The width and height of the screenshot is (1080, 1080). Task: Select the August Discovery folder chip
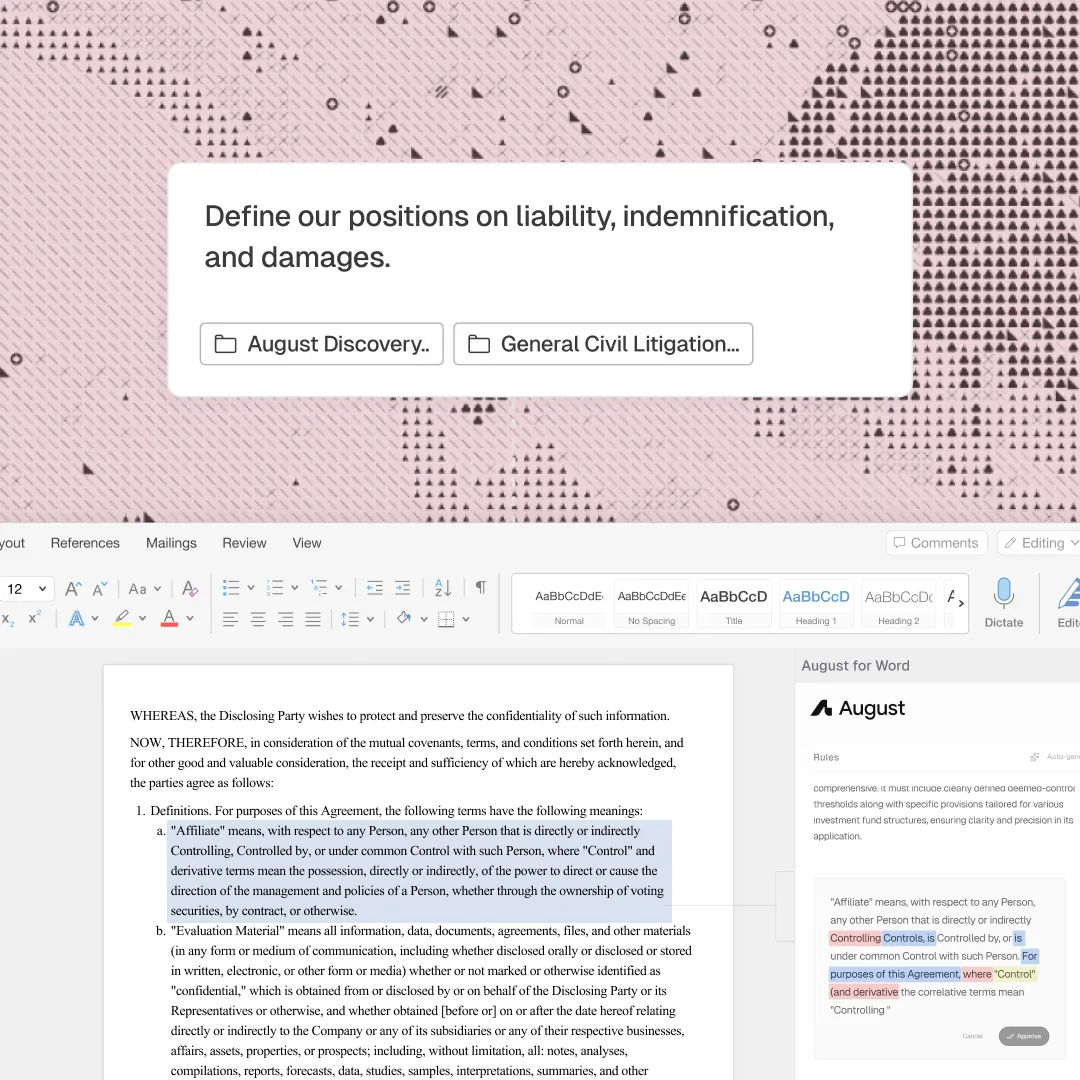click(322, 344)
